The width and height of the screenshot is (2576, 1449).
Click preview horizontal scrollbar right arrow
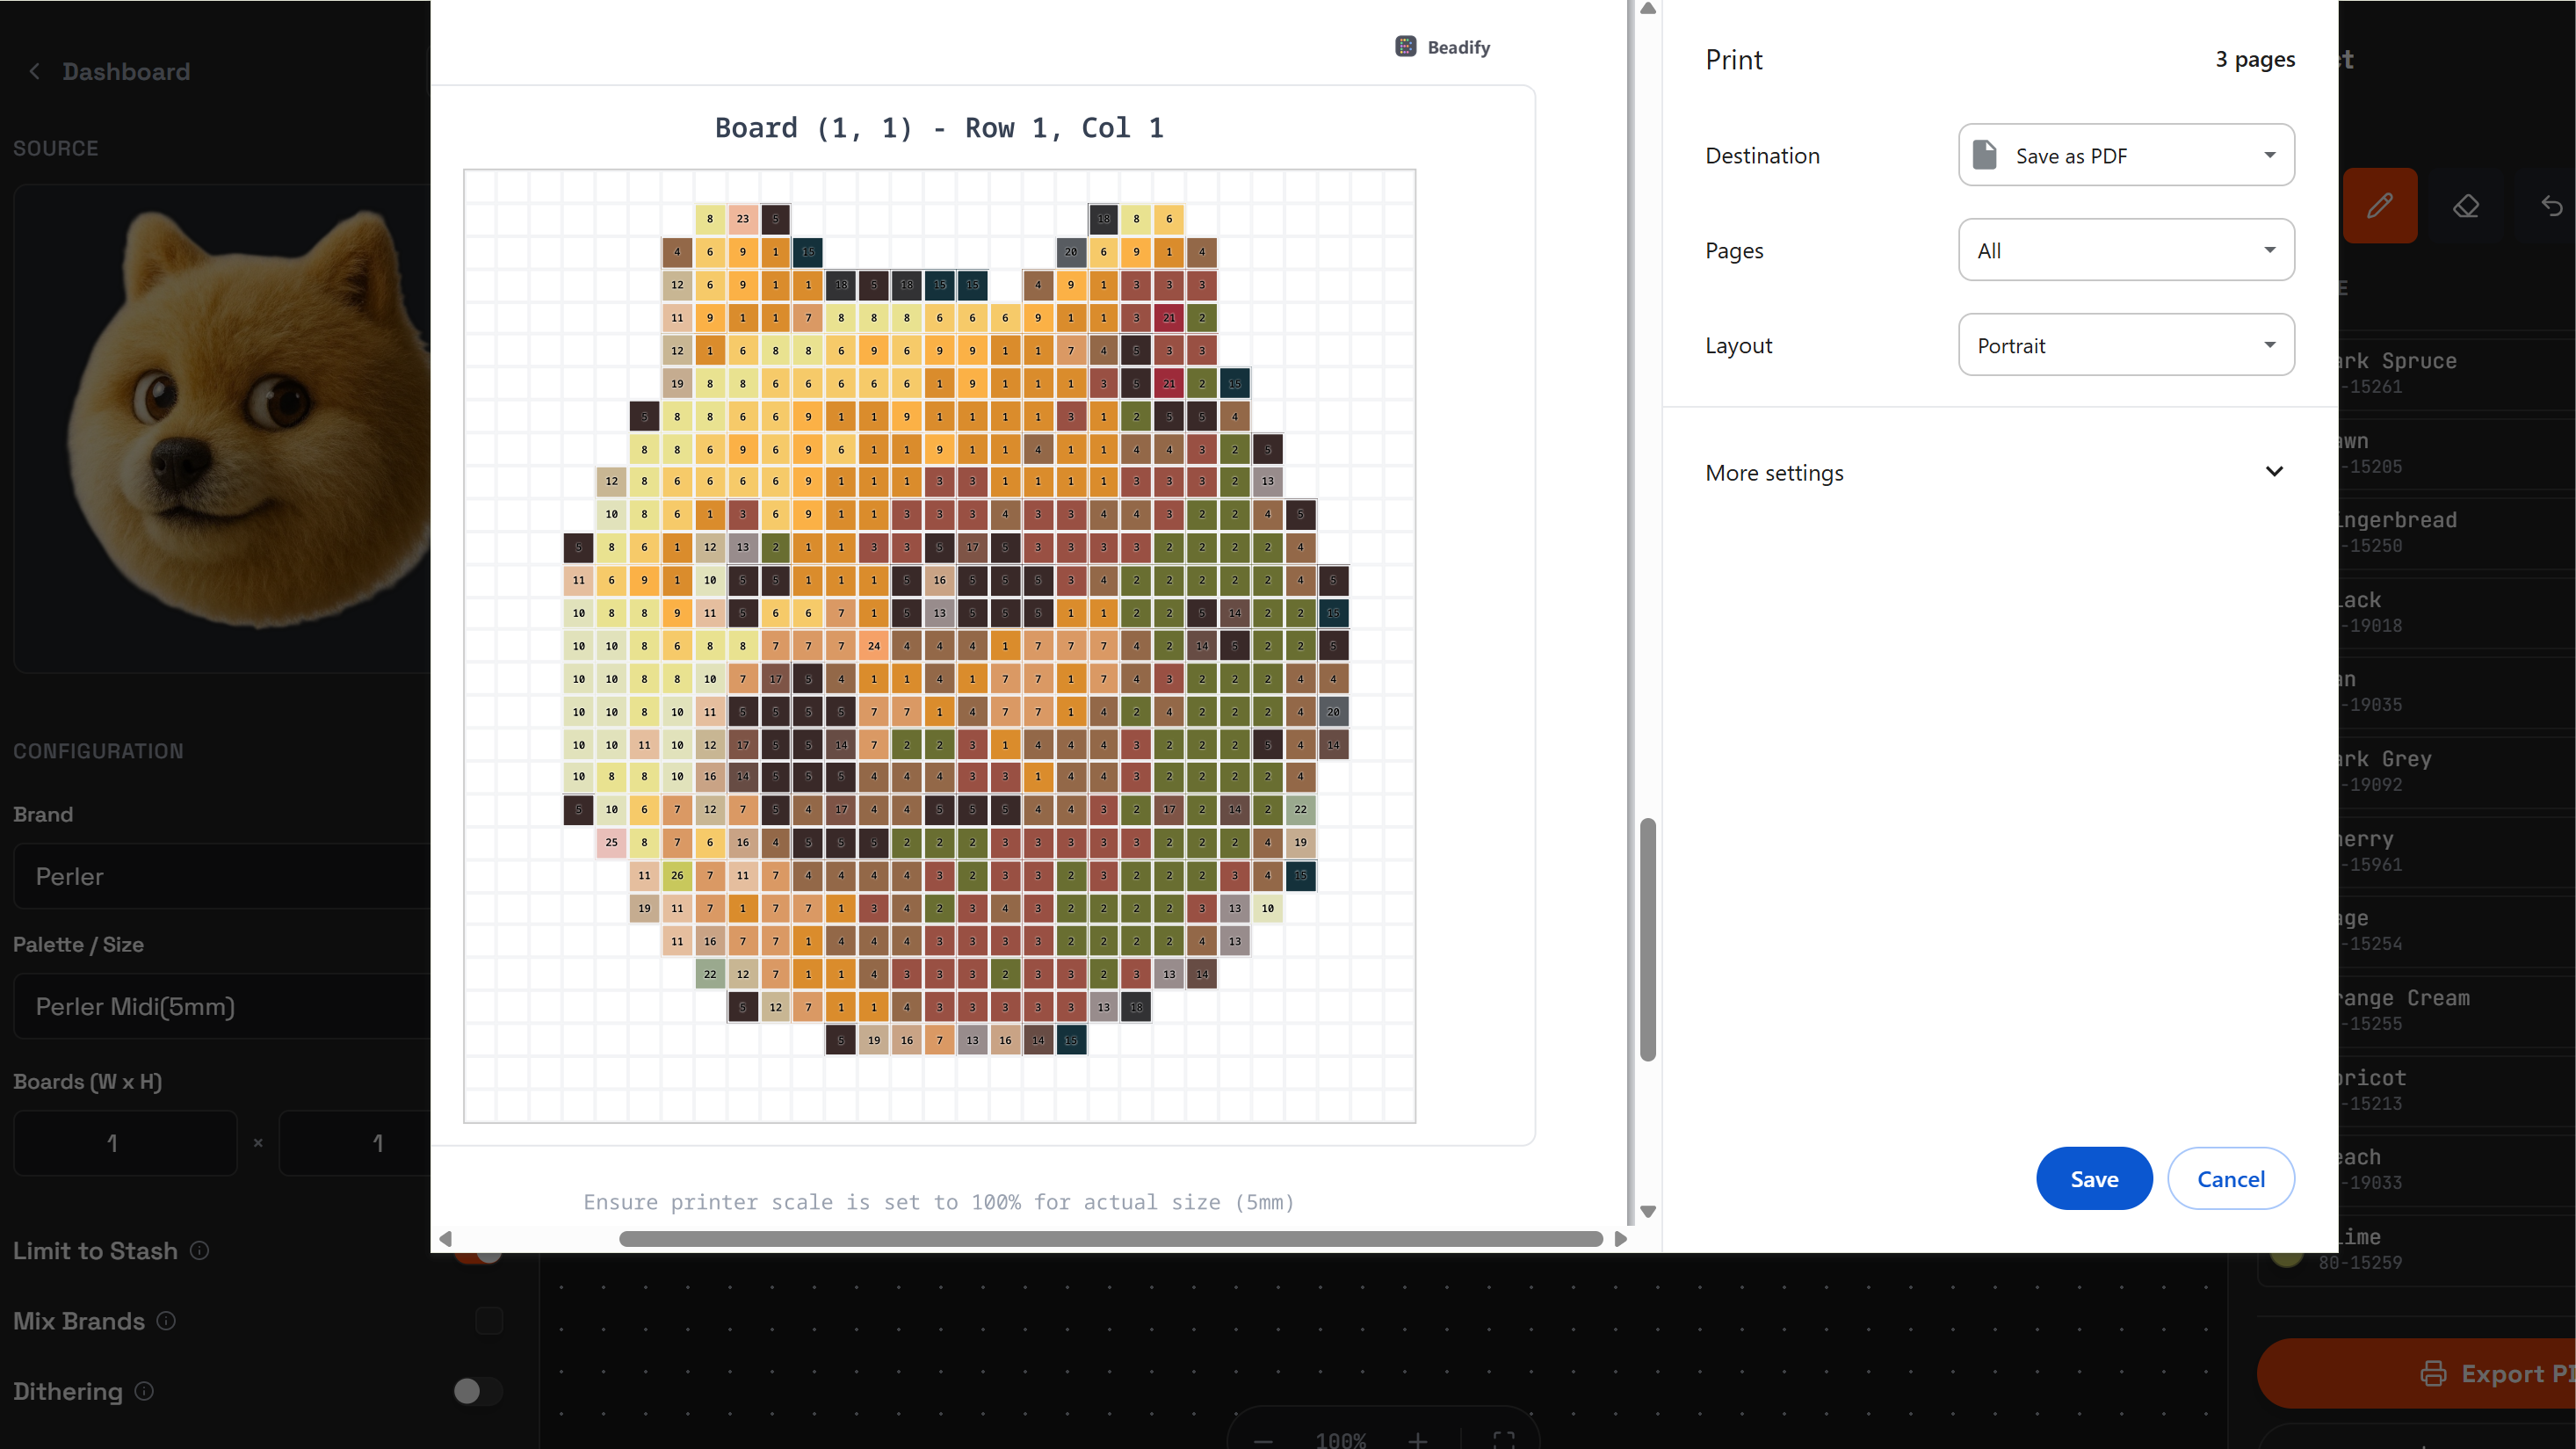[1620, 1239]
